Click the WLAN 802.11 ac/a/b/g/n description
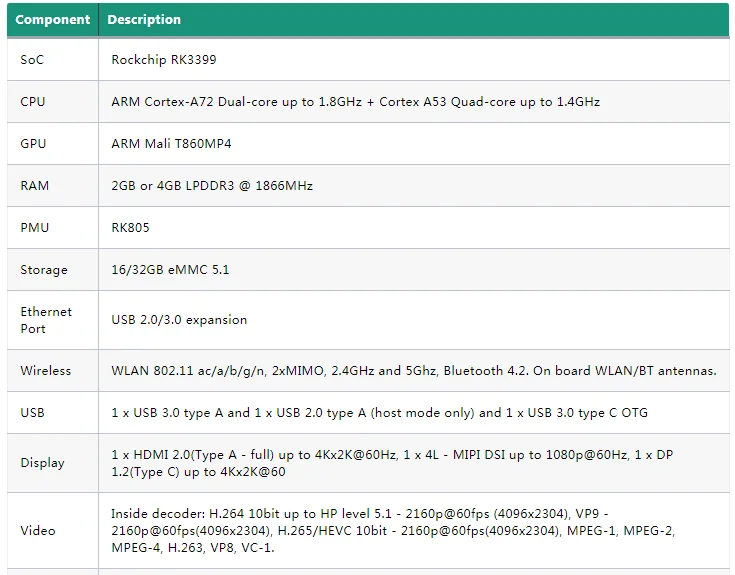Screen dimensions: 735x575 point(414,371)
